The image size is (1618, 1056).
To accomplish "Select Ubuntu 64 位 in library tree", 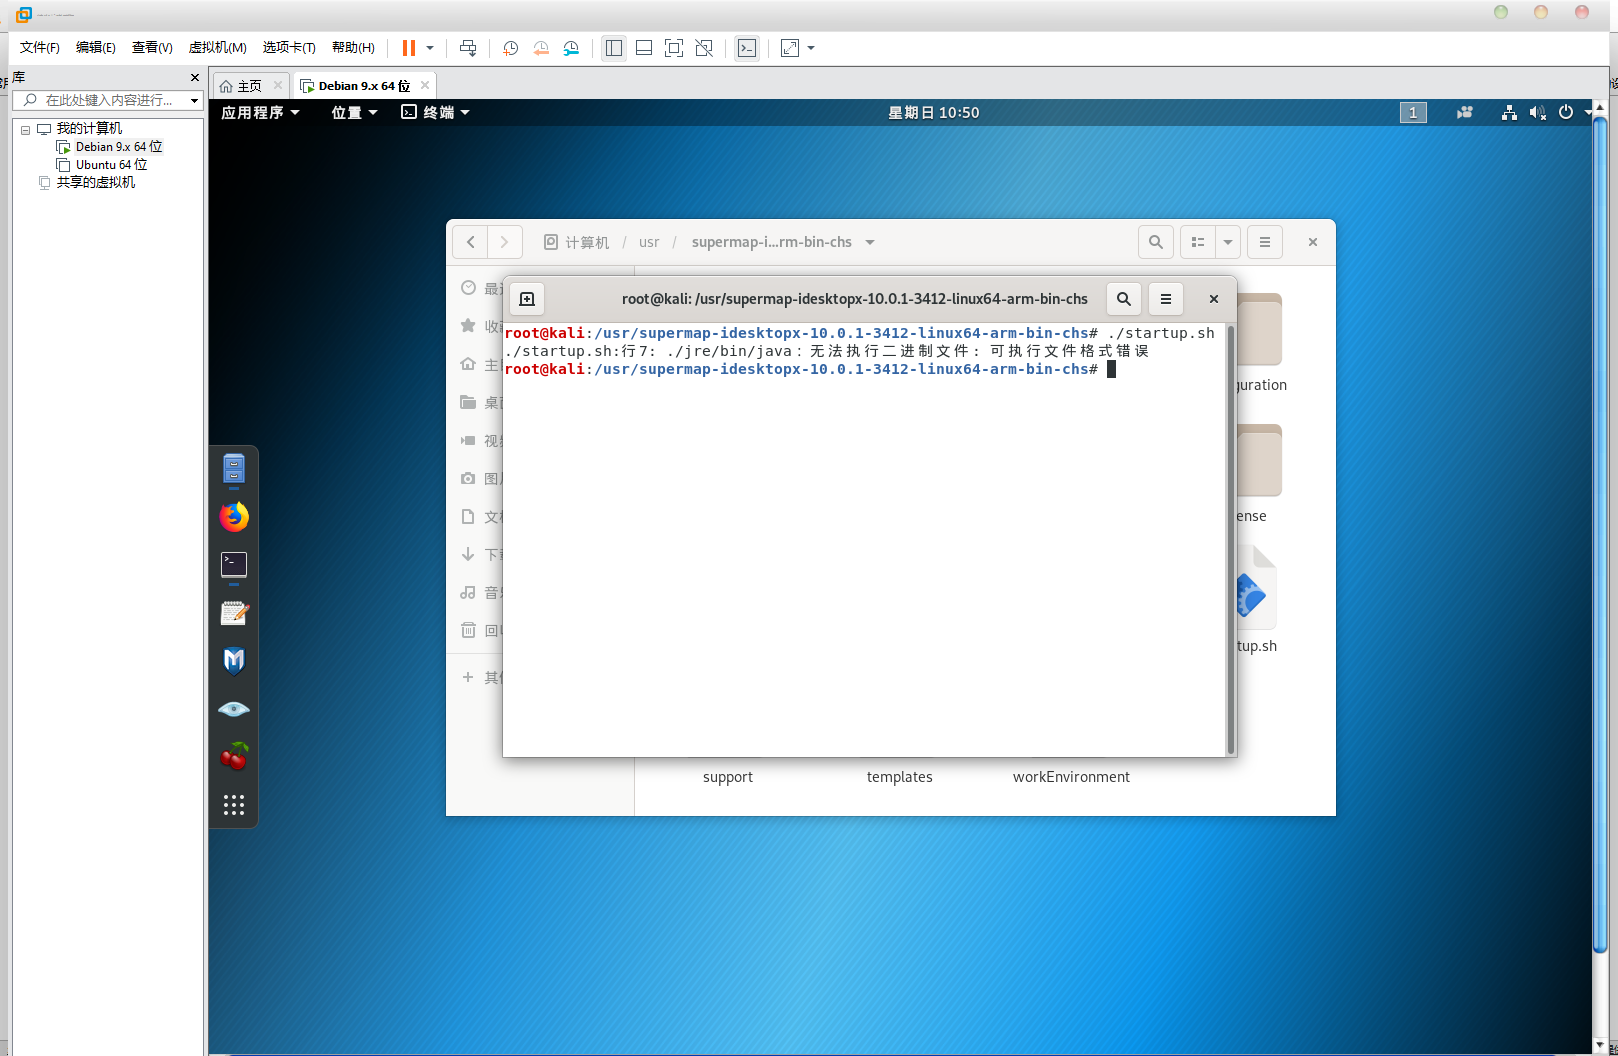I will pos(102,165).
